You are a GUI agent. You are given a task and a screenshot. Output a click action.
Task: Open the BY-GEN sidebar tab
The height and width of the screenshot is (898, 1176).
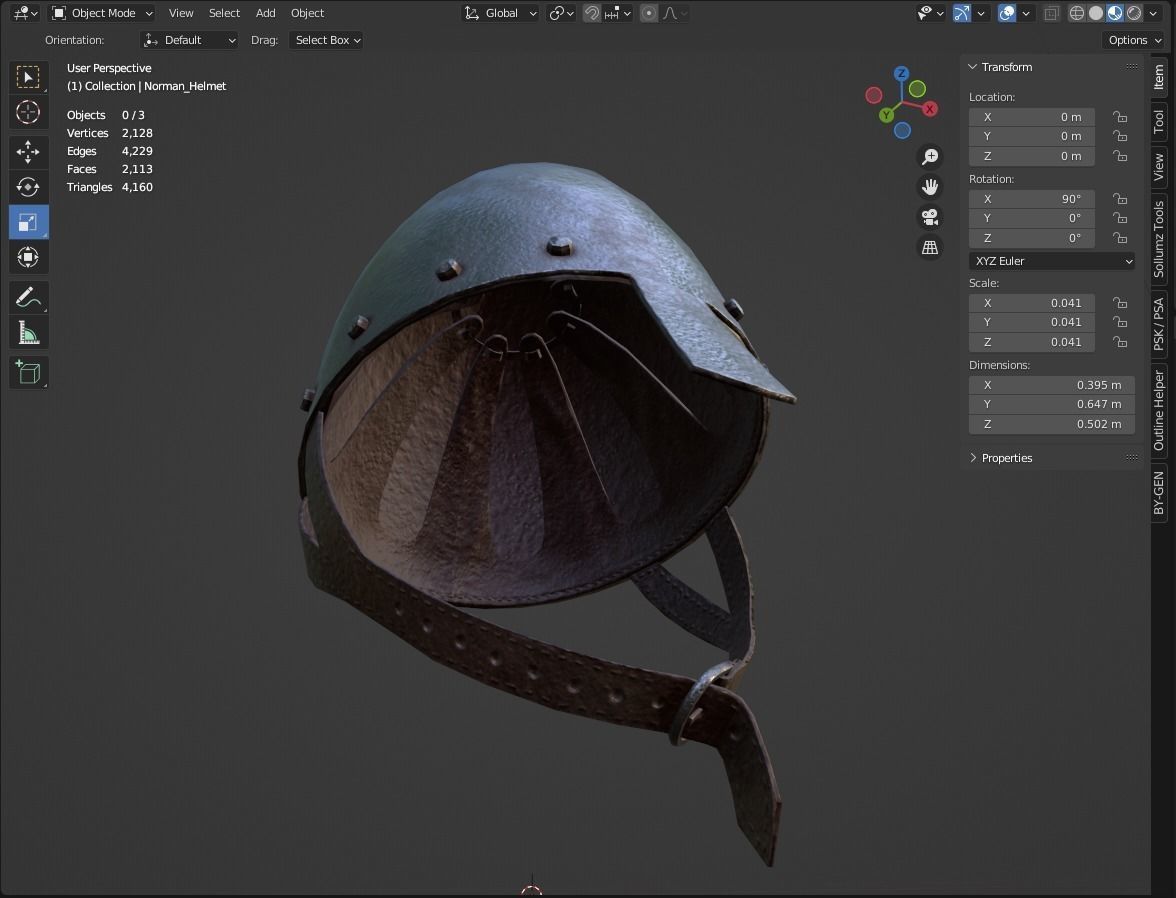[1159, 493]
